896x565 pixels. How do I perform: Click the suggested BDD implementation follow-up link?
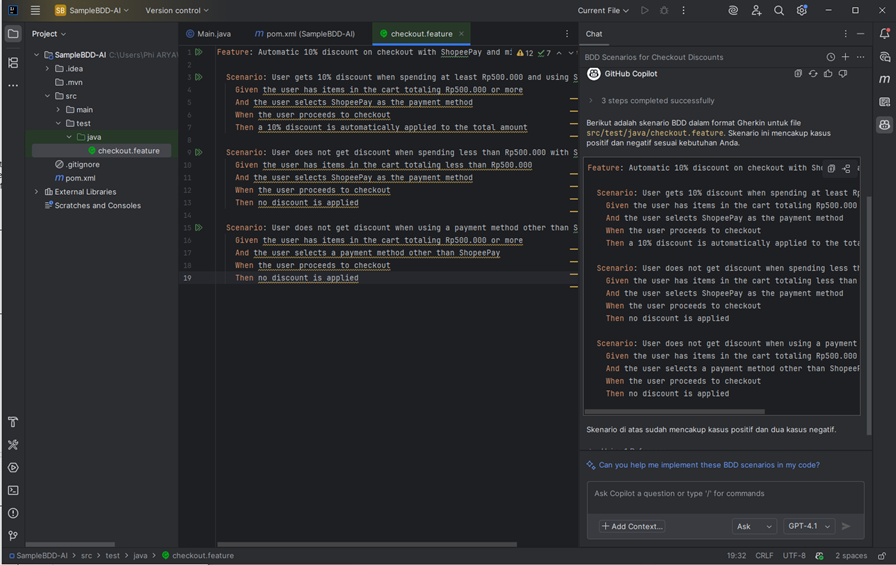tap(708, 465)
